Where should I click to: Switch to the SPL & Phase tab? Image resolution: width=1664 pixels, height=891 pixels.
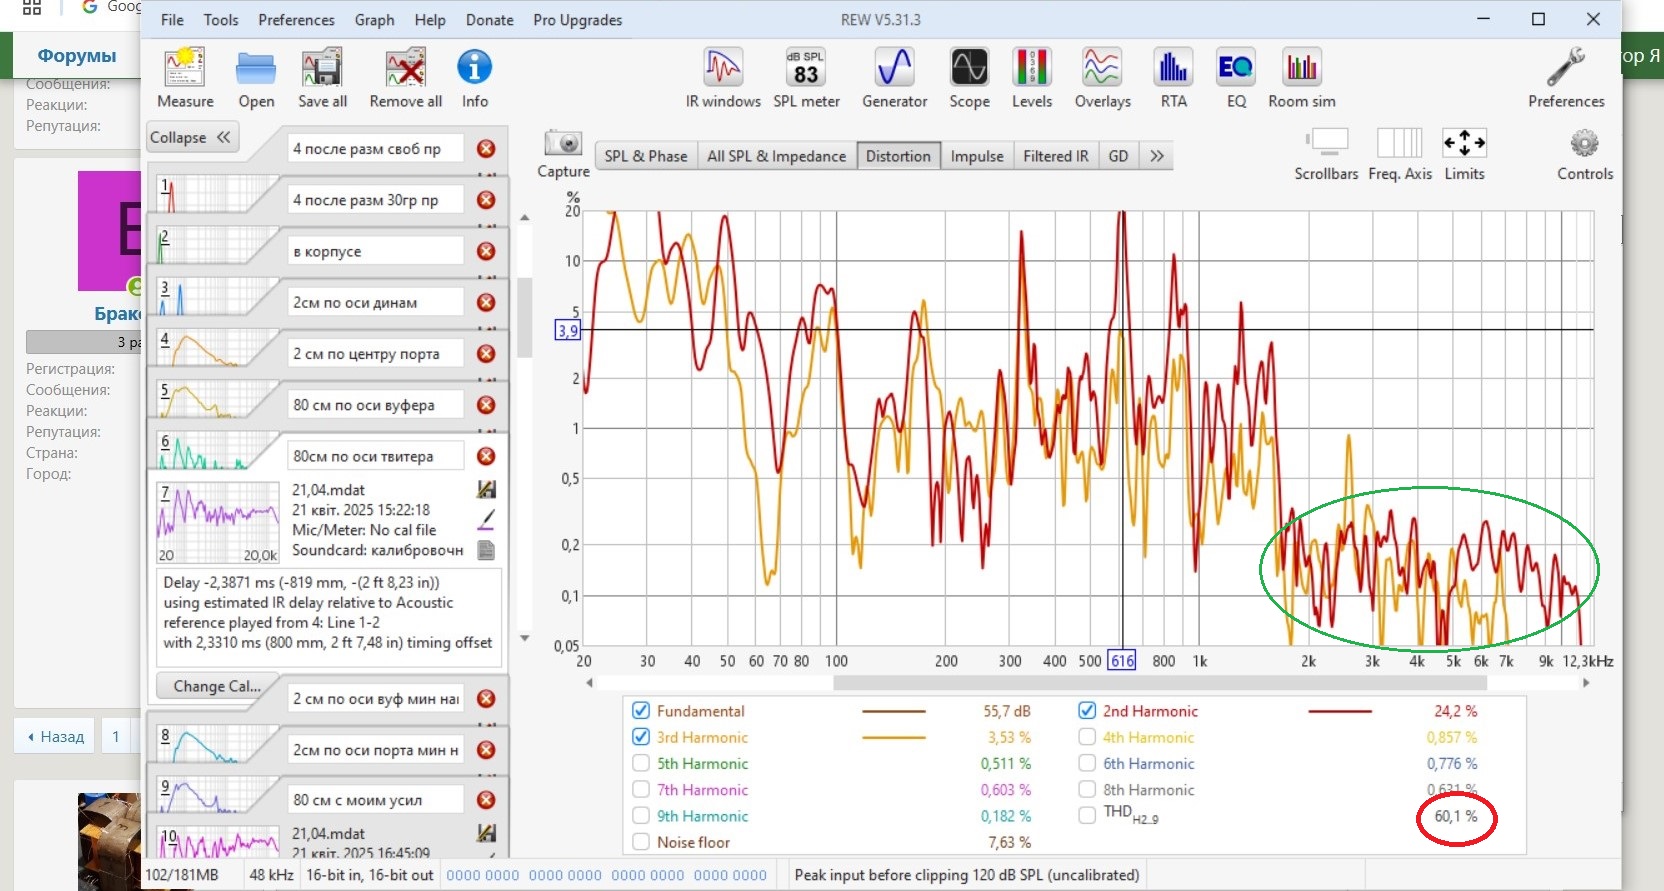pyautogui.click(x=645, y=156)
